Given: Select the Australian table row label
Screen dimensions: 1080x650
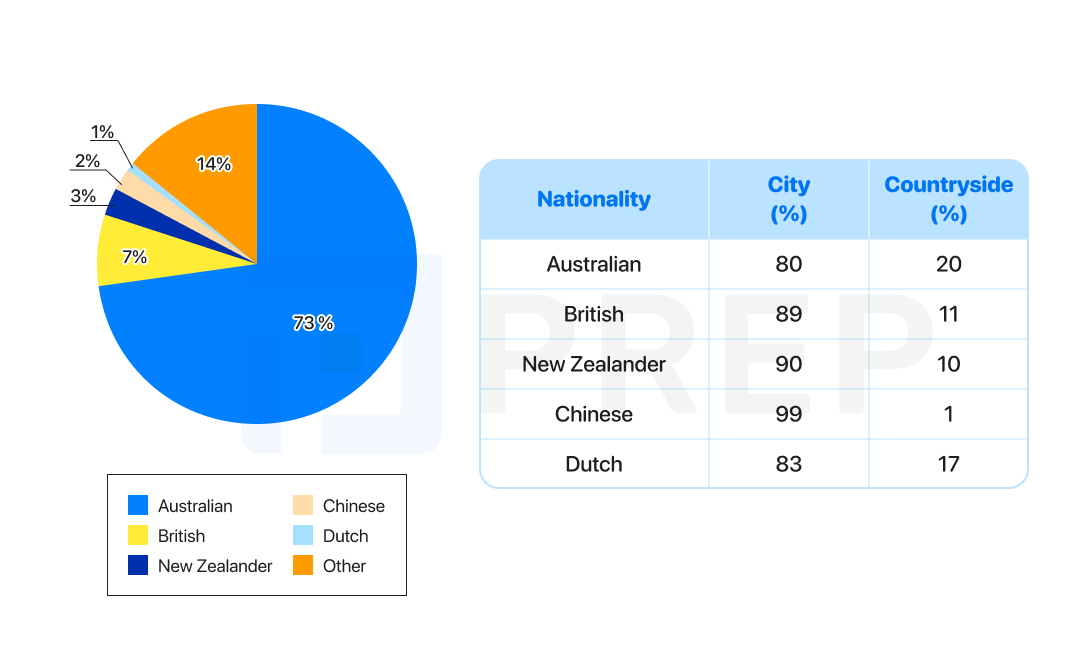Looking at the screenshot, I should 594,264.
